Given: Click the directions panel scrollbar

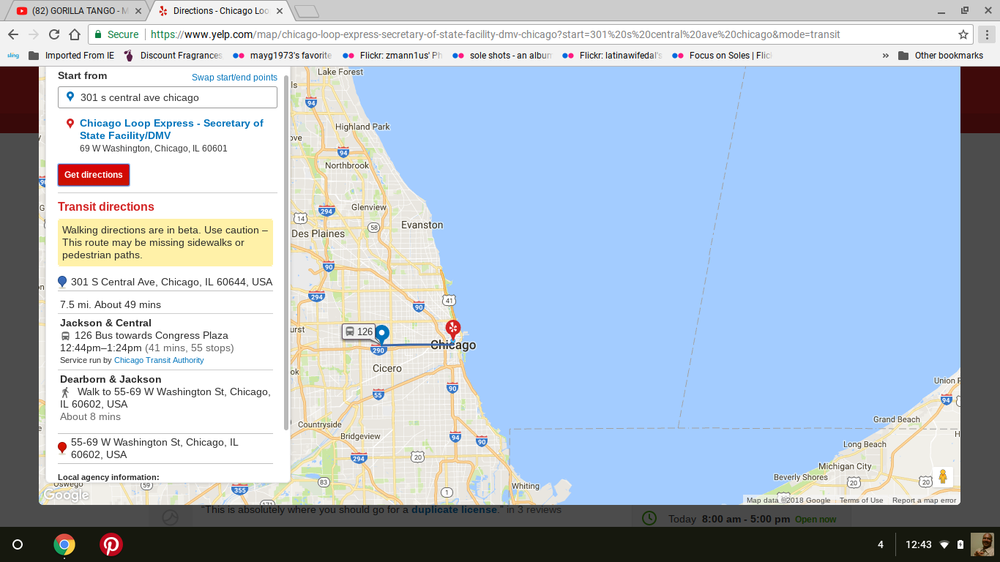Looking at the screenshot, I should click(286, 250).
